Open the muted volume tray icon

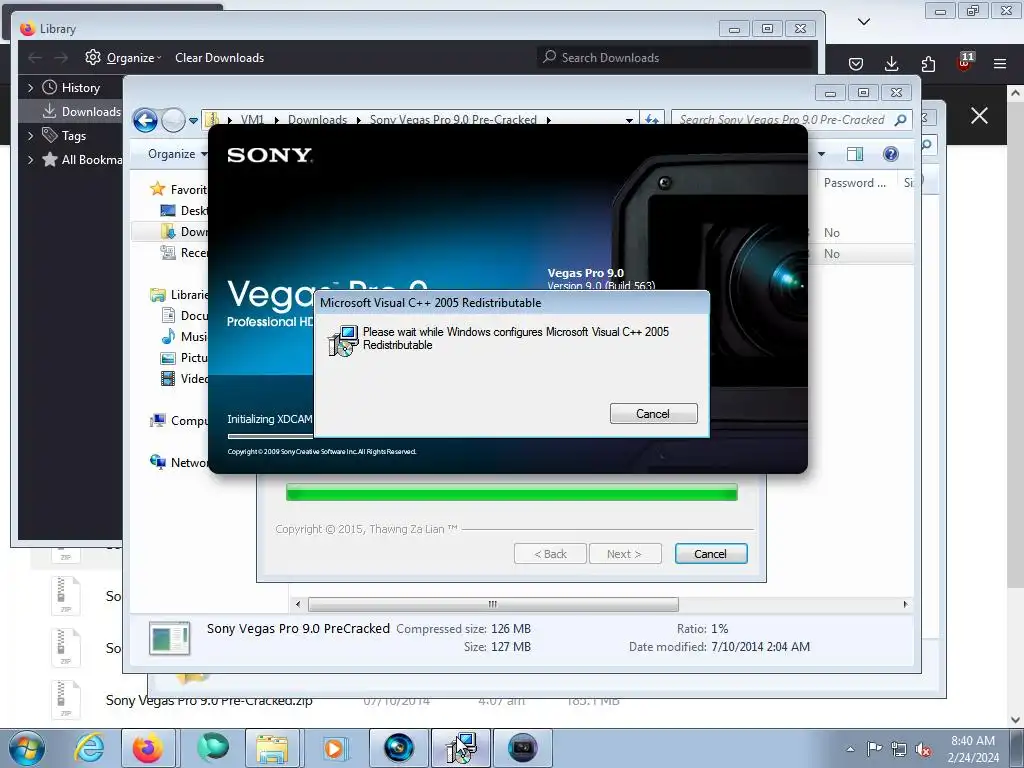coord(923,749)
